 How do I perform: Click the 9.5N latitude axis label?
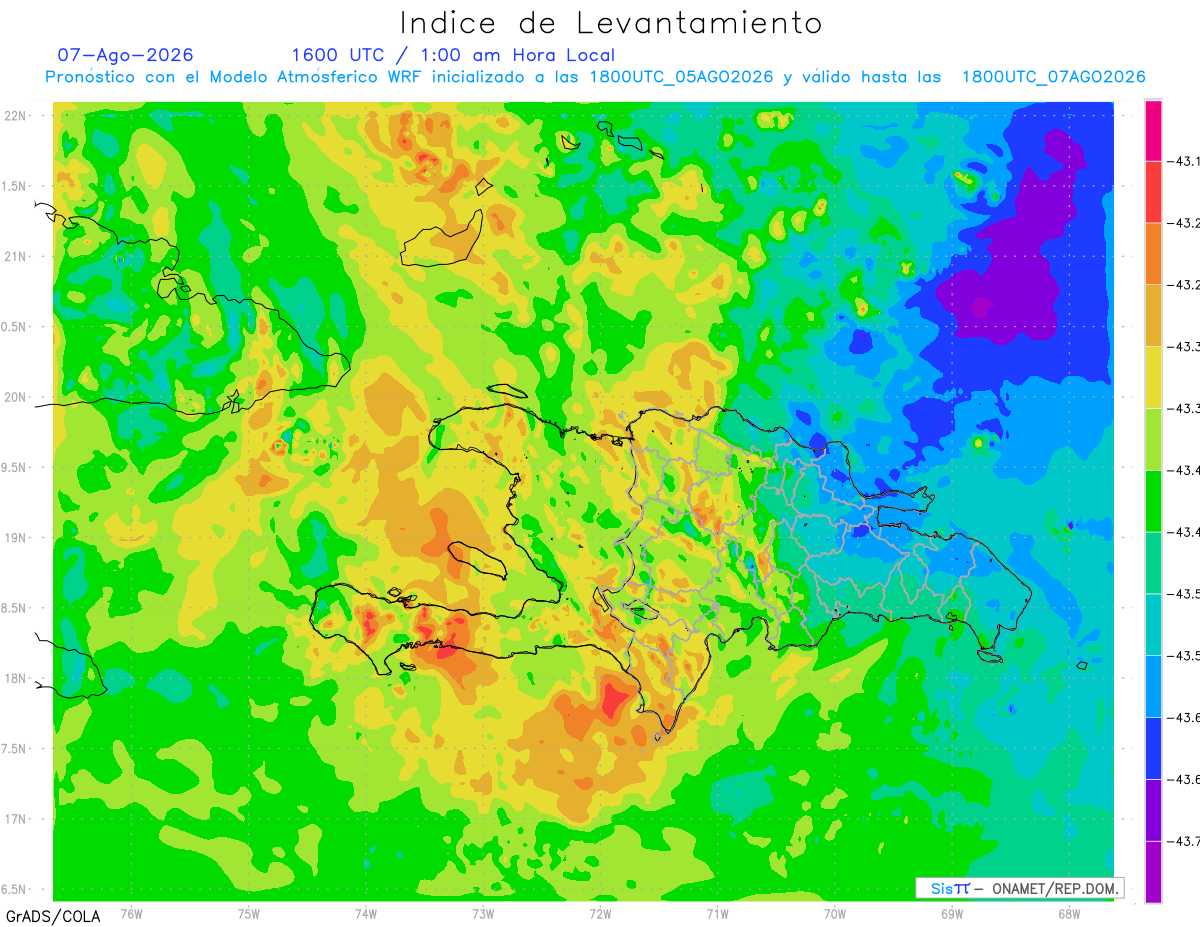point(15,467)
